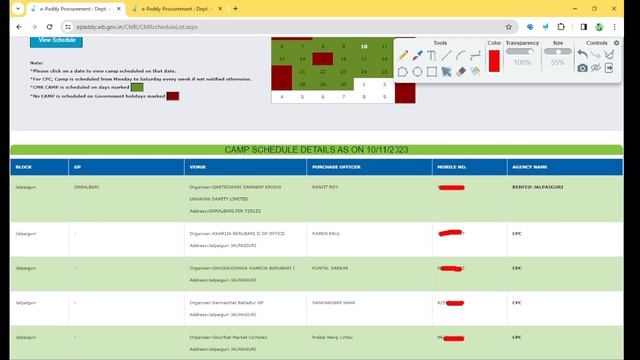640x360 pixels.
Task: Select the straight line tool
Action: [446, 56]
